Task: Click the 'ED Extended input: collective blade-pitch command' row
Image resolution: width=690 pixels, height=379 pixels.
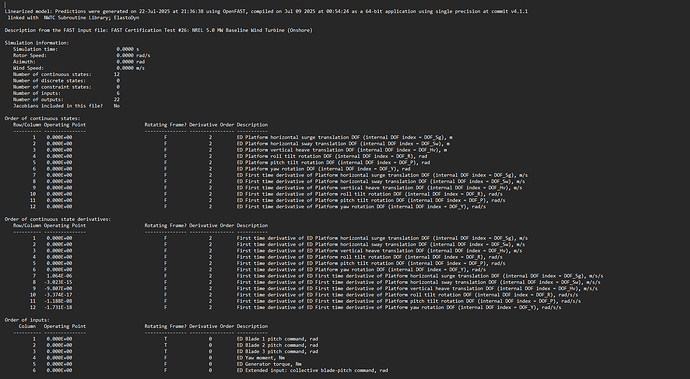Action: (x=209, y=371)
